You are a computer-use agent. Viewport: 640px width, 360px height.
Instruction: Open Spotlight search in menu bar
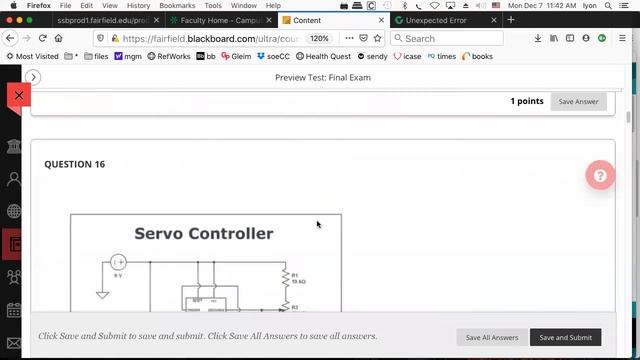point(608,6)
